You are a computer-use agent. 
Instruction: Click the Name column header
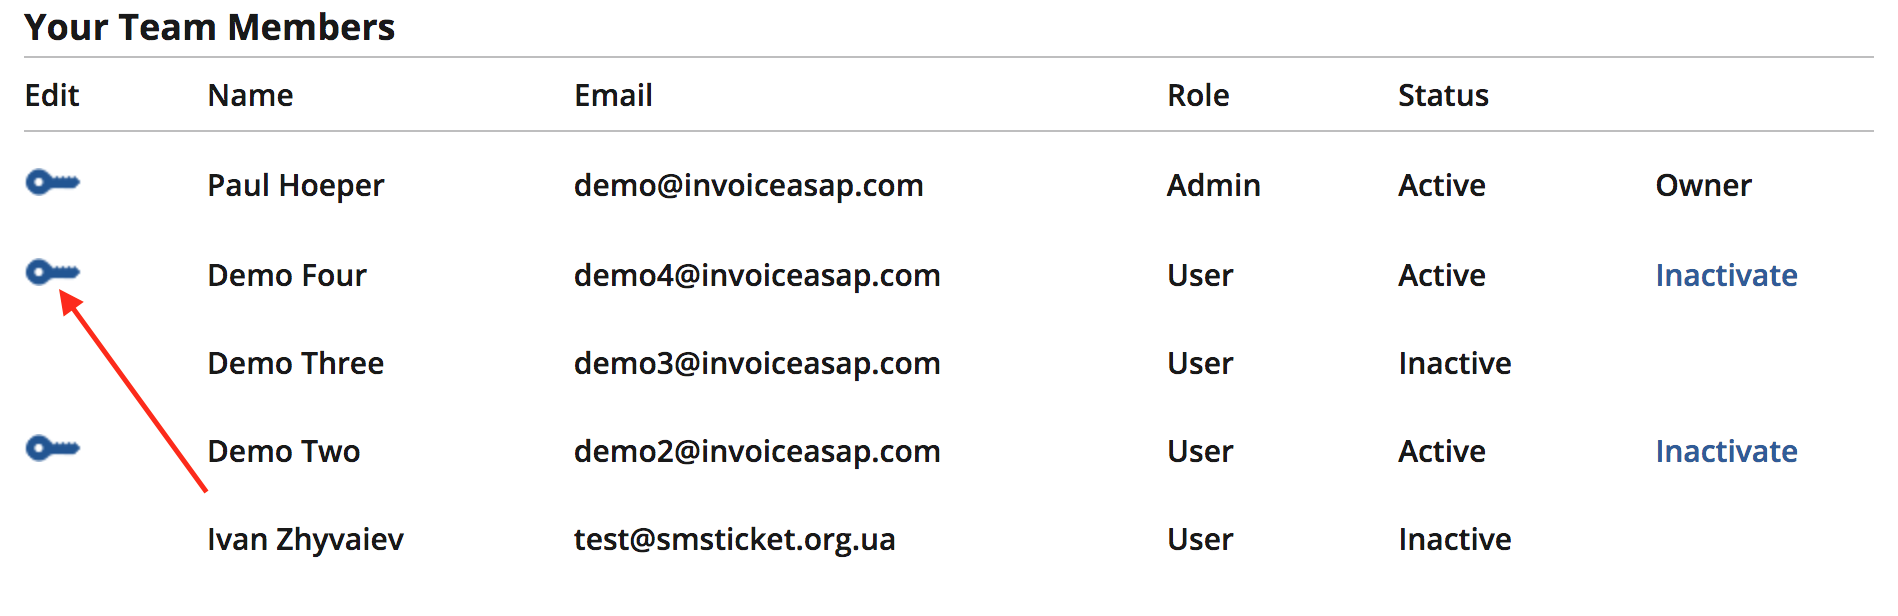tap(250, 95)
